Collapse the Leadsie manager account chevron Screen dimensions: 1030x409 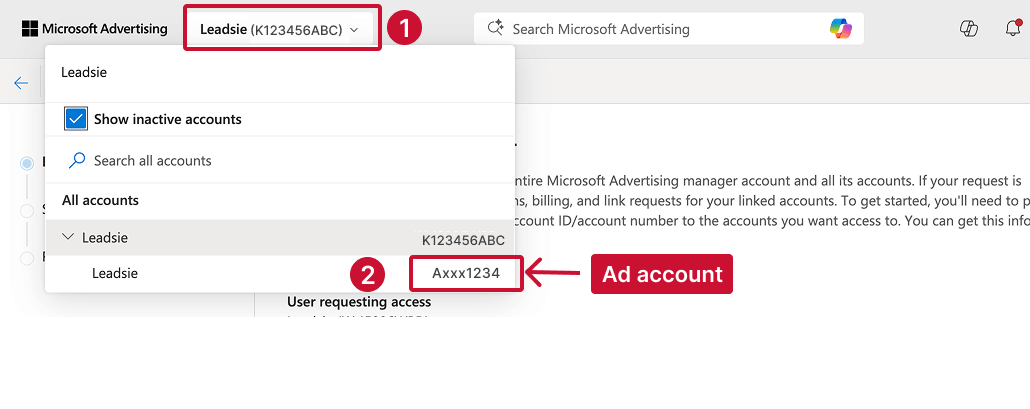coord(68,238)
